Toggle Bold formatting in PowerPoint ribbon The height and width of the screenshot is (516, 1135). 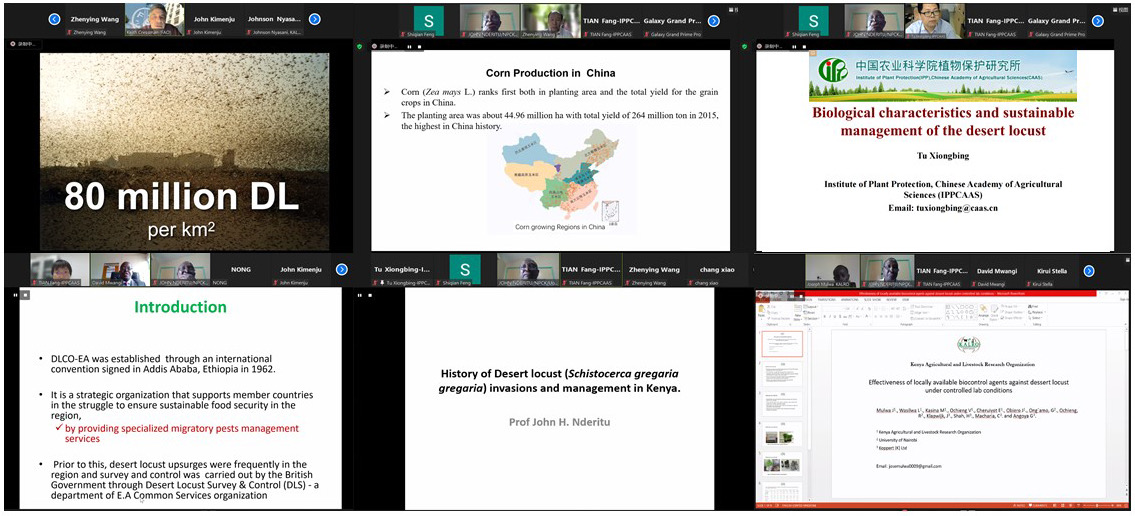(824, 316)
